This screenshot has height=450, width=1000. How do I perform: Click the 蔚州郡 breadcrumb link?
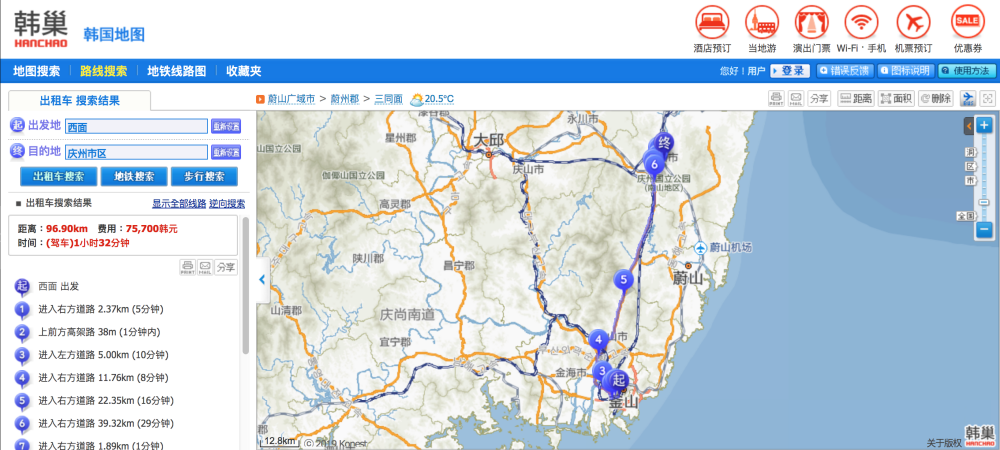pyautogui.click(x=345, y=99)
